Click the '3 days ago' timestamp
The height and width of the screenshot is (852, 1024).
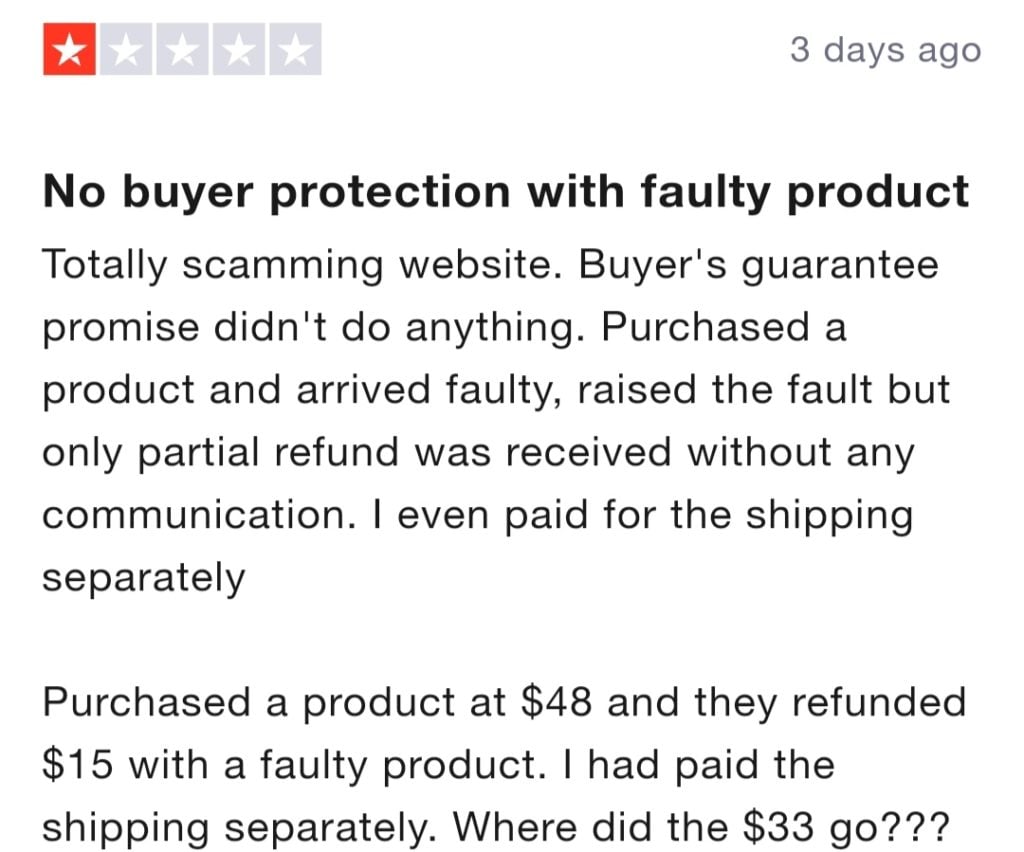[x=886, y=51]
